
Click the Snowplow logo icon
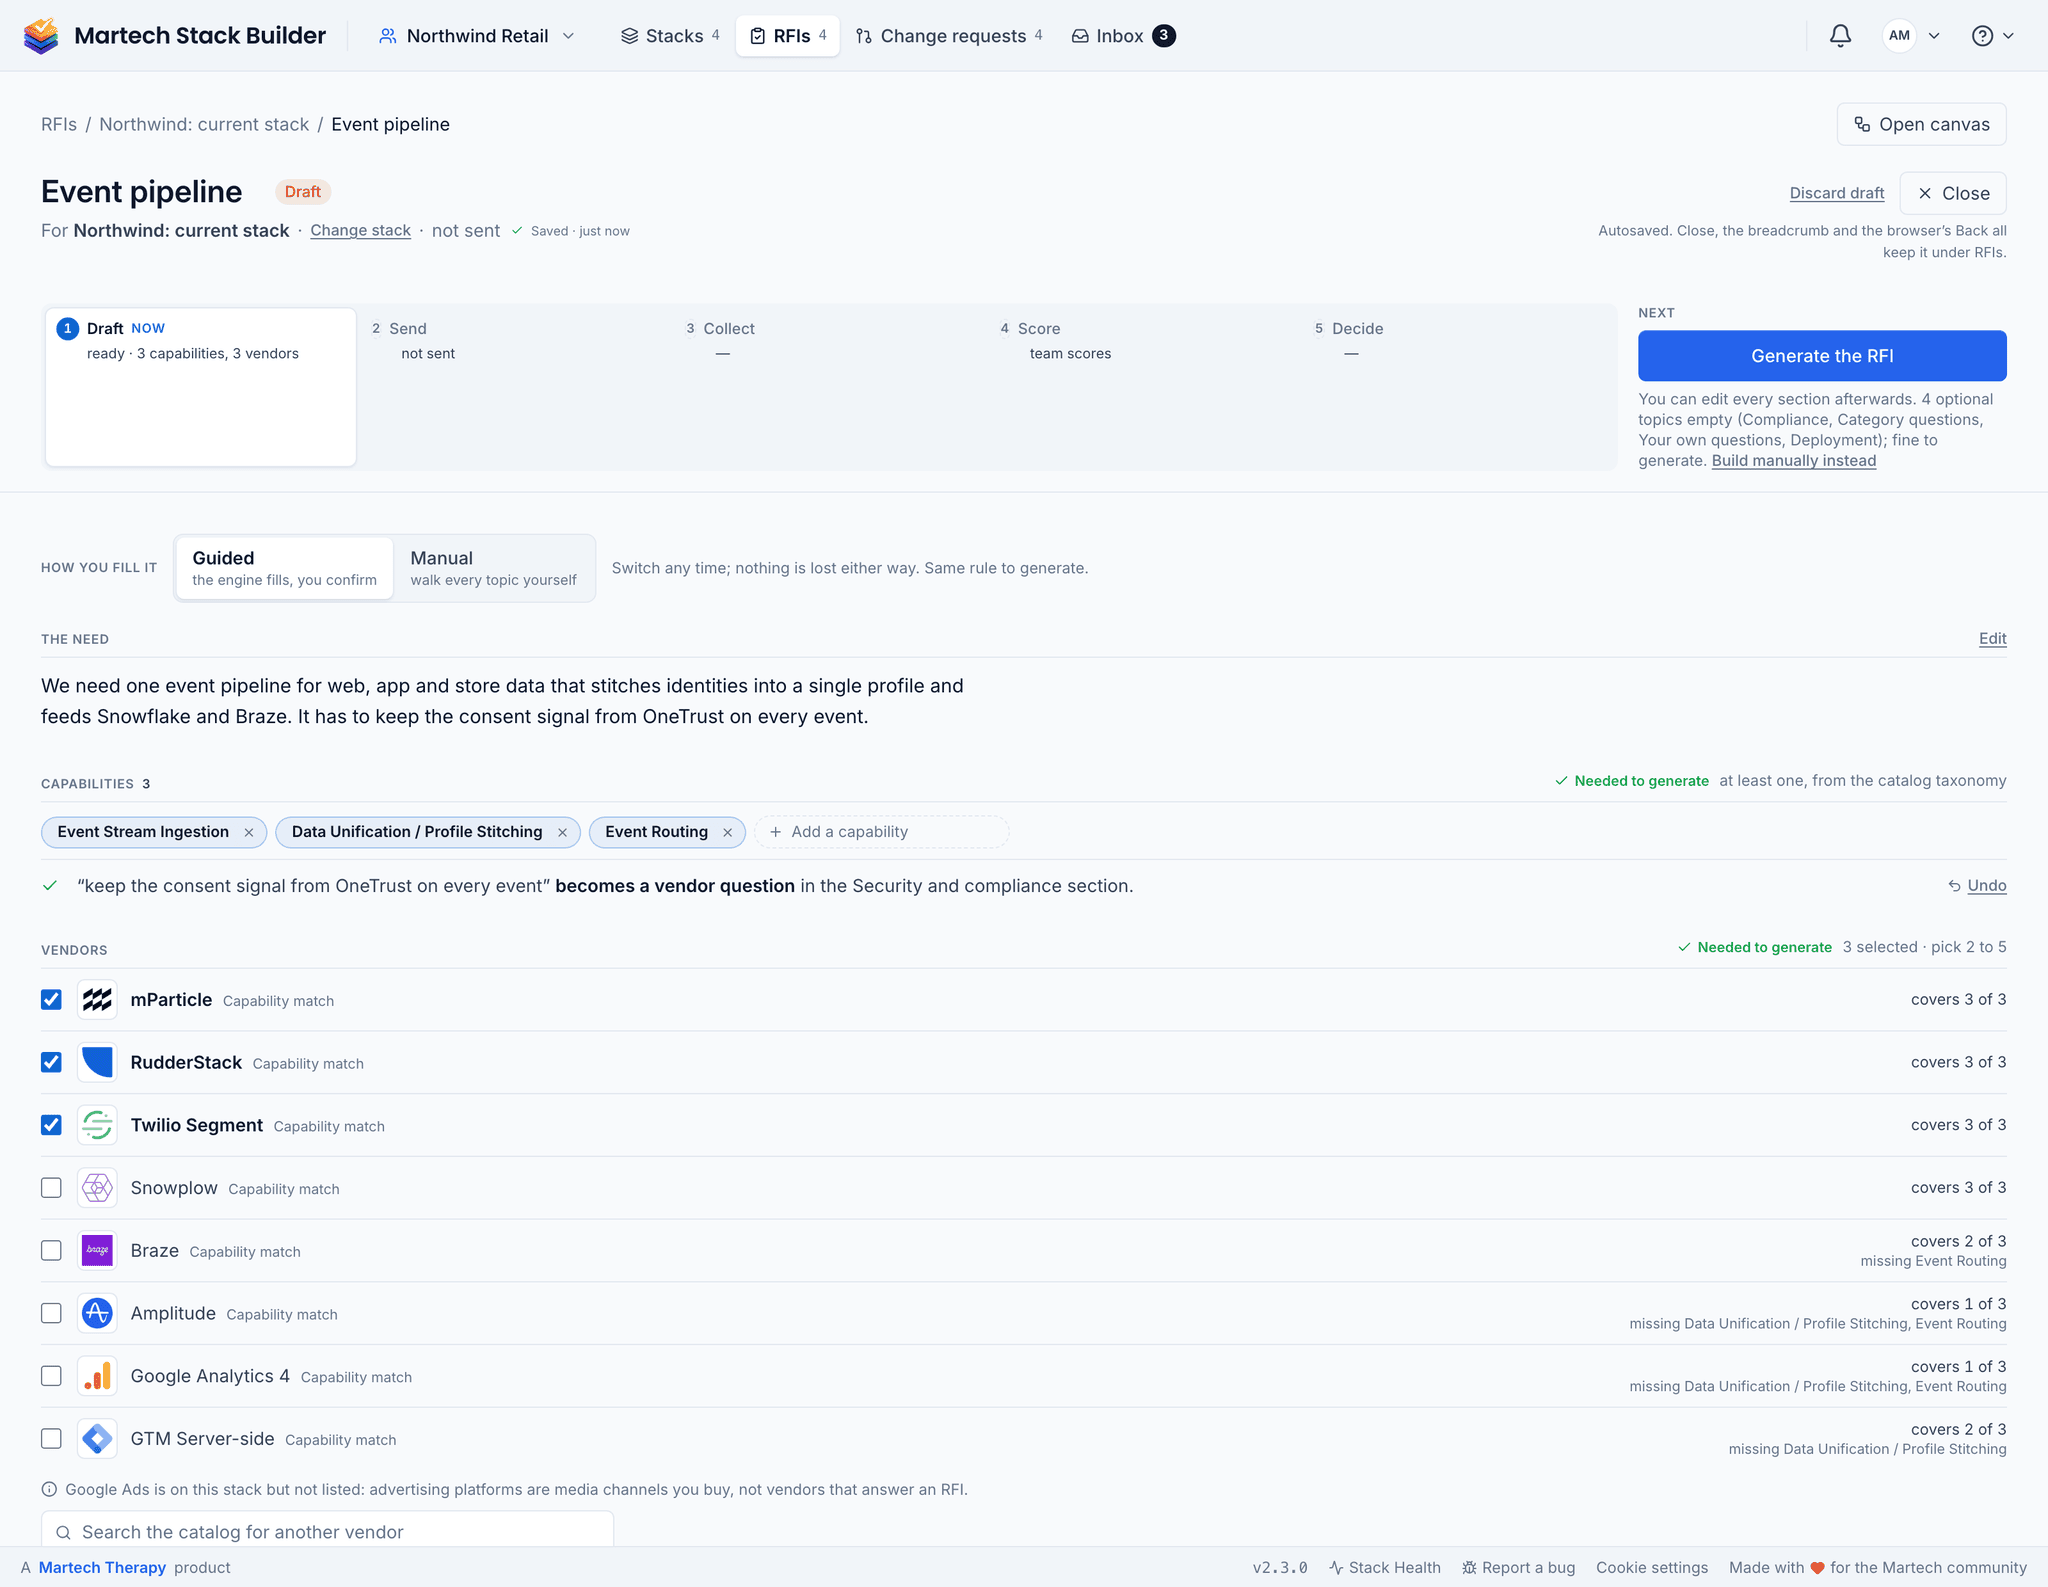point(97,1188)
